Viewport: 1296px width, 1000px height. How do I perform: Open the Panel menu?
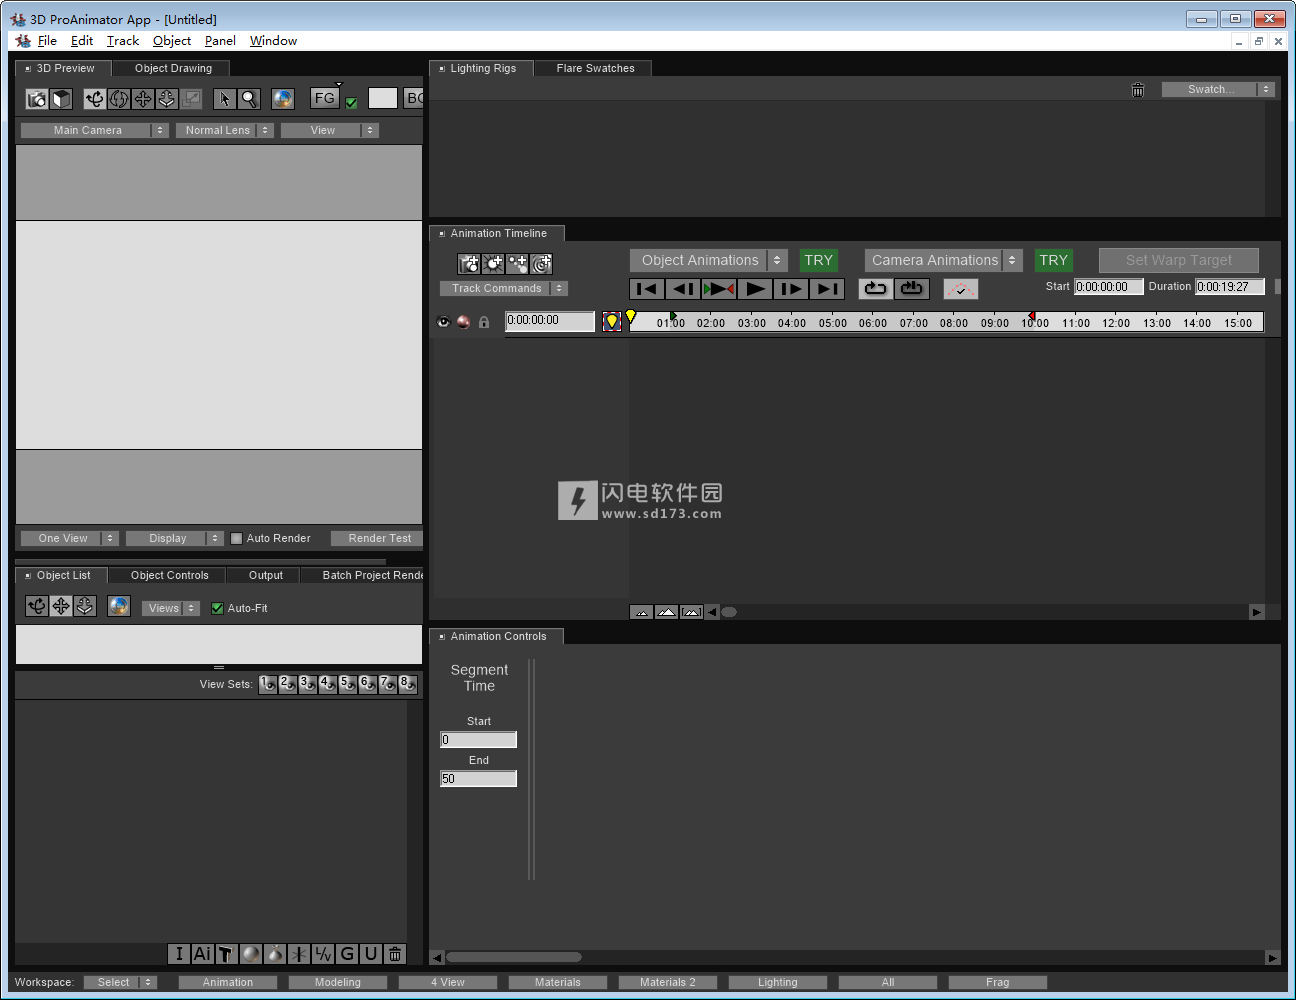click(x=220, y=41)
